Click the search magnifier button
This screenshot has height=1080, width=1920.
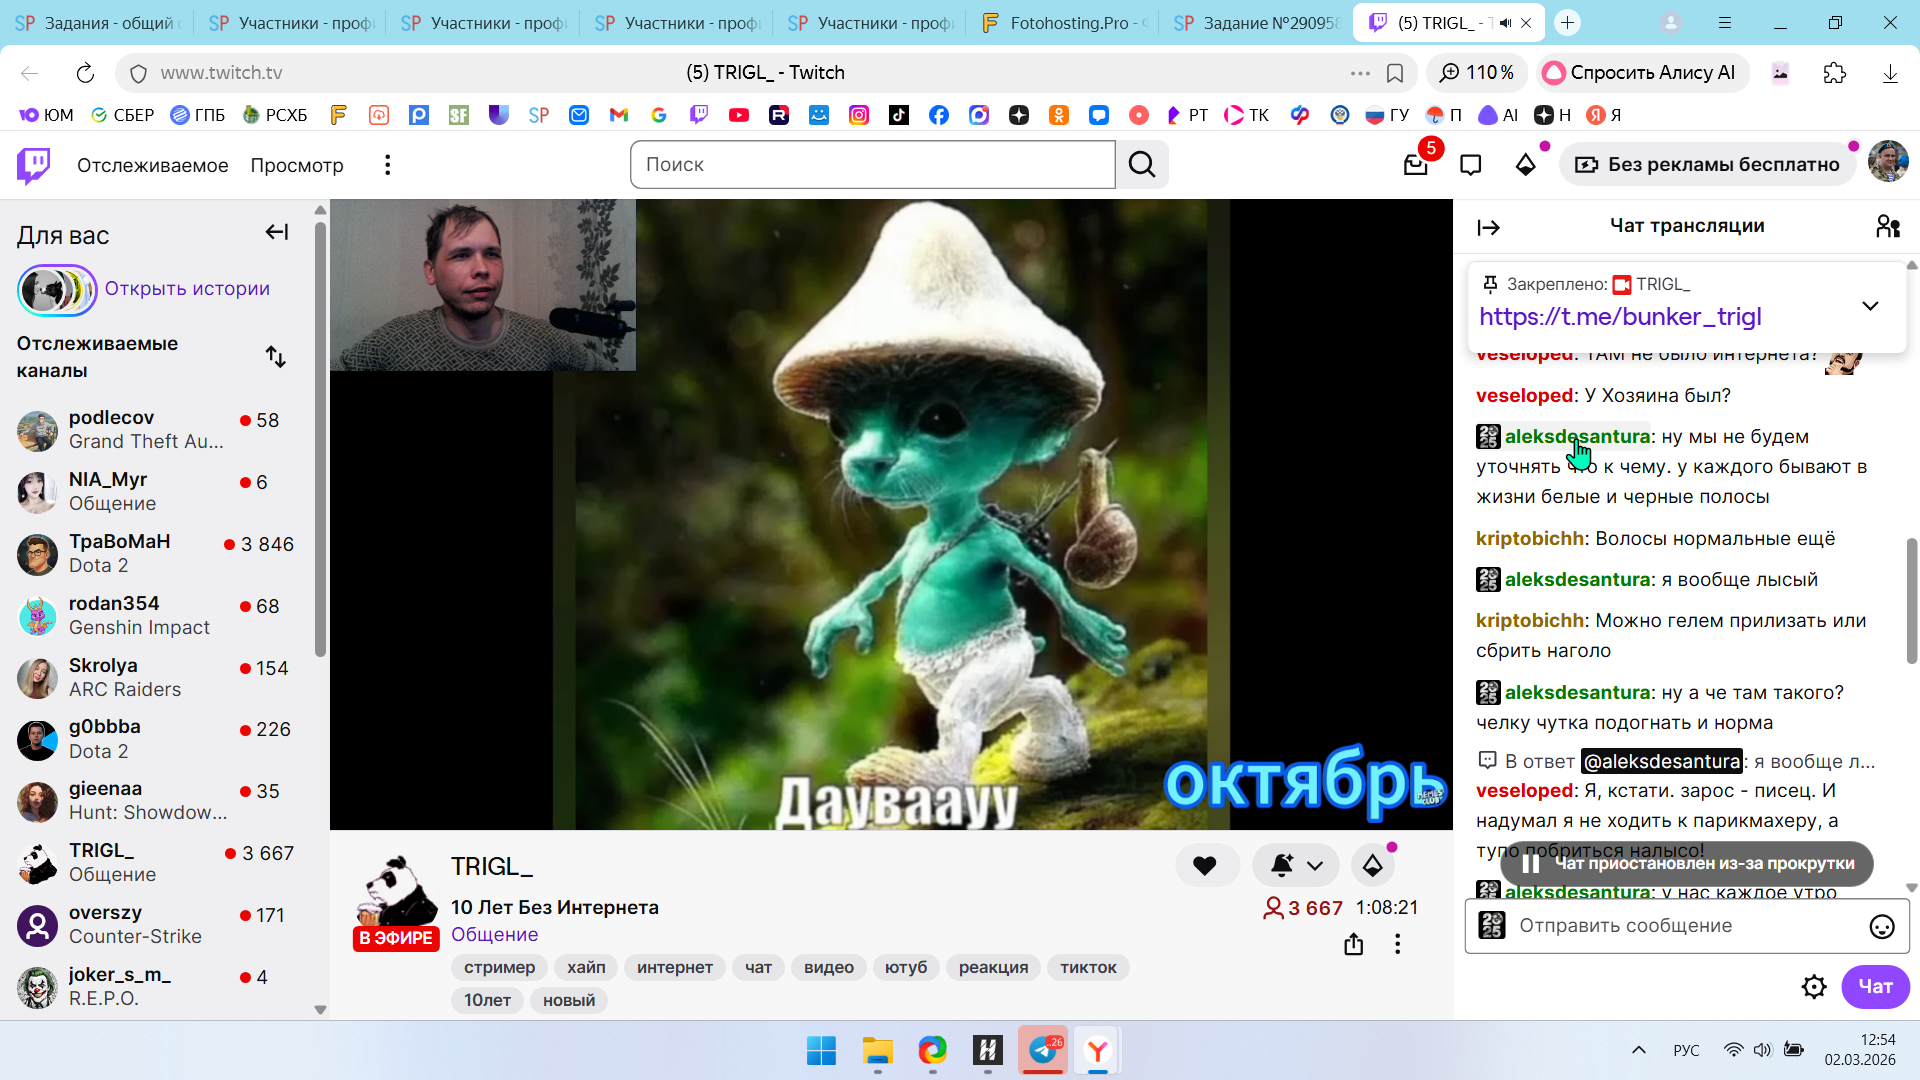tap(1142, 165)
